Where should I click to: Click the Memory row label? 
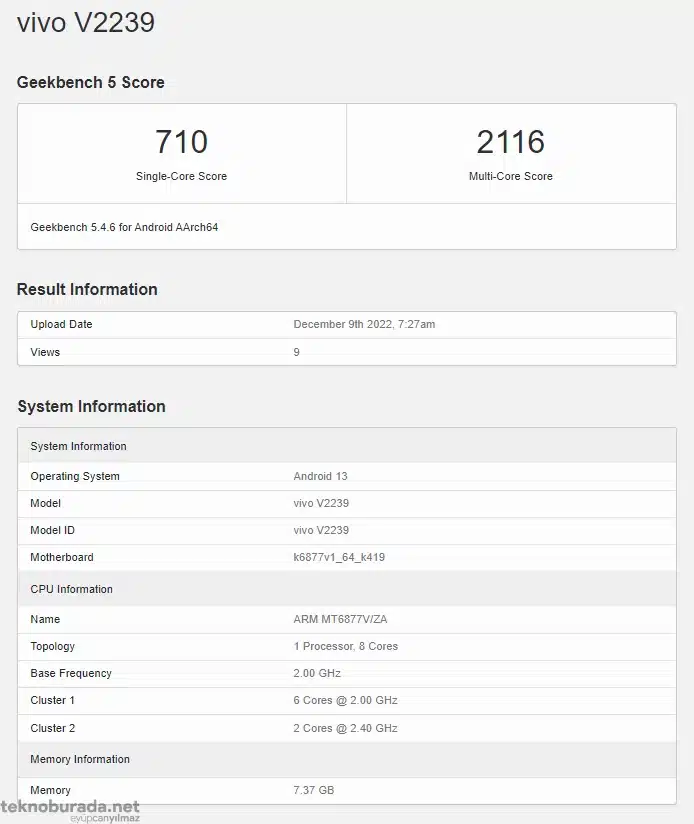point(50,790)
